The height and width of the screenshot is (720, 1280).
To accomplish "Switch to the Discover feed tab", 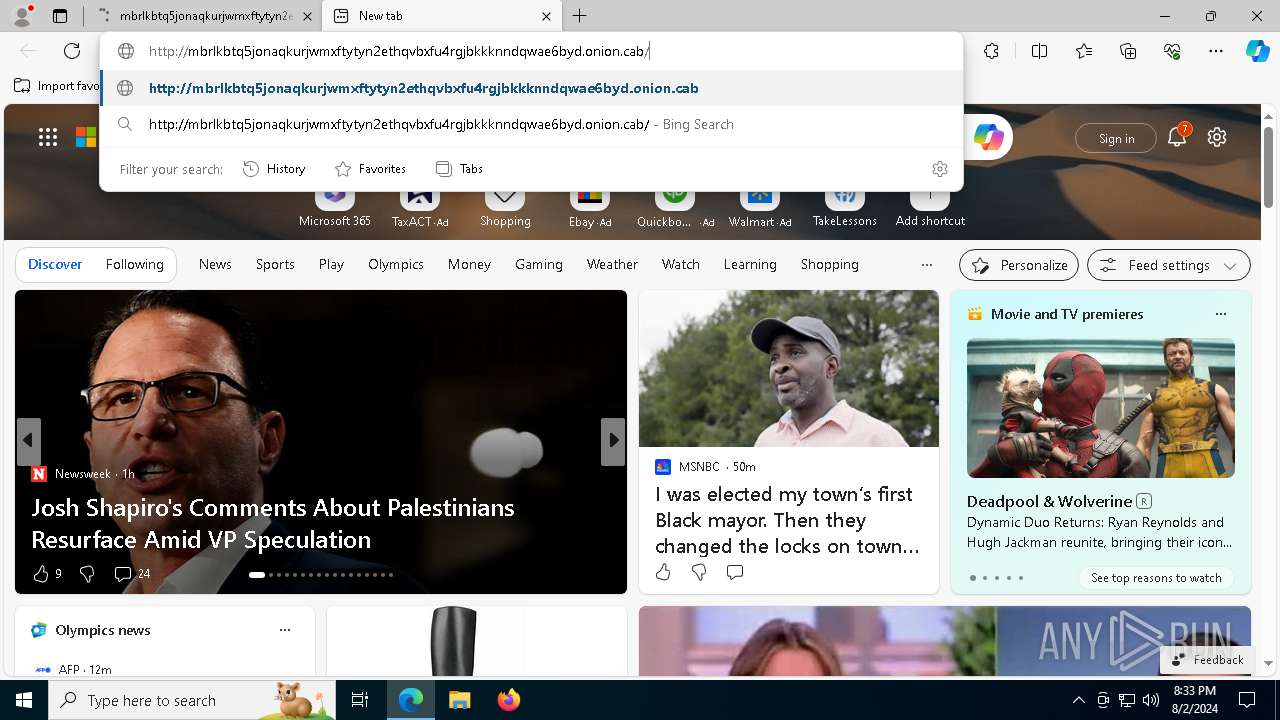I will (55, 265).
